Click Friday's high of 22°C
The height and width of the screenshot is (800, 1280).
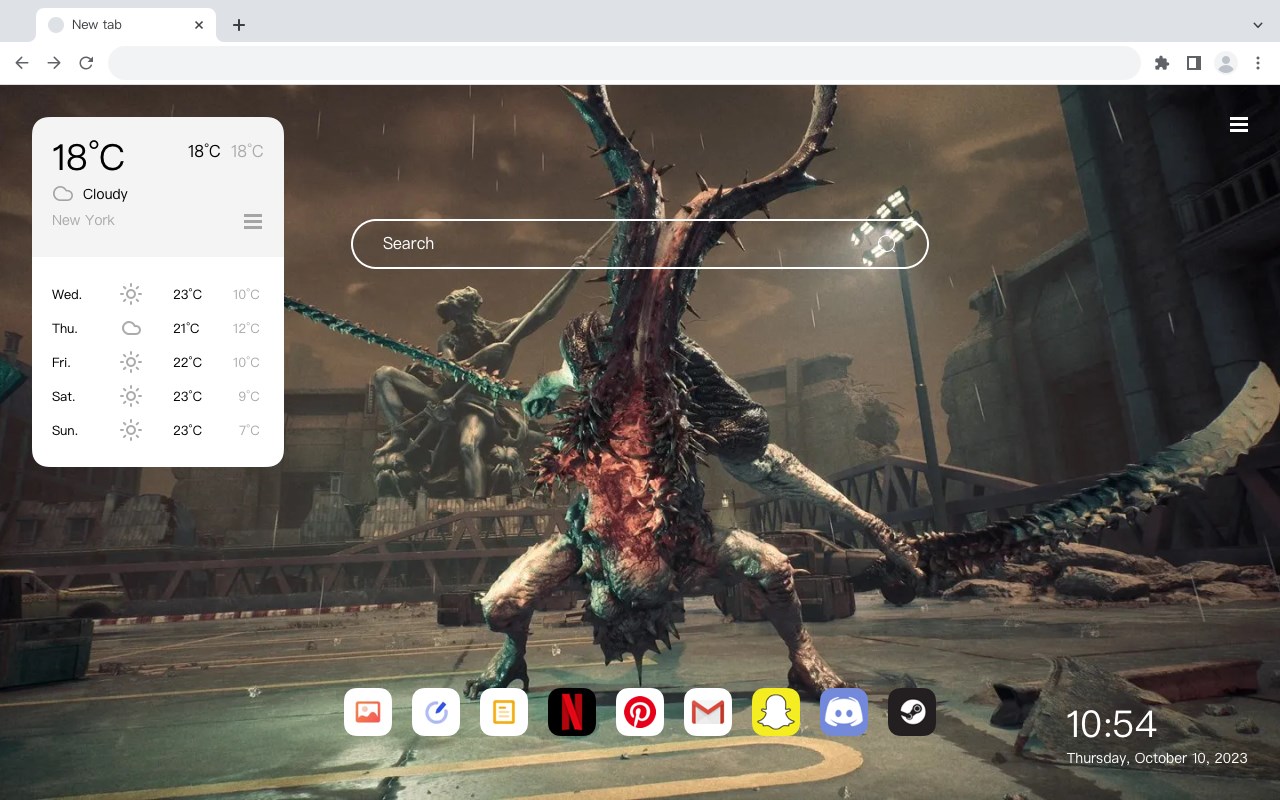coord(187,362)
